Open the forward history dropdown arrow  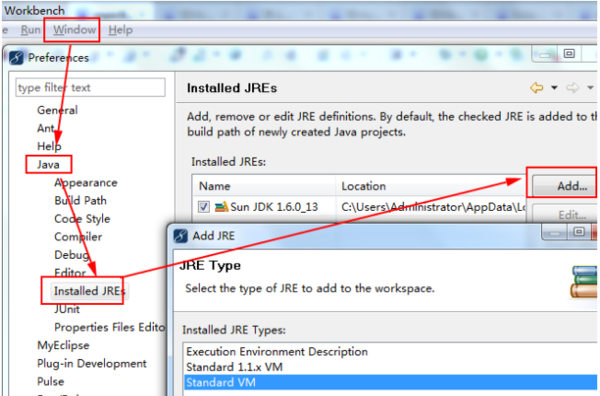point(590,88)
